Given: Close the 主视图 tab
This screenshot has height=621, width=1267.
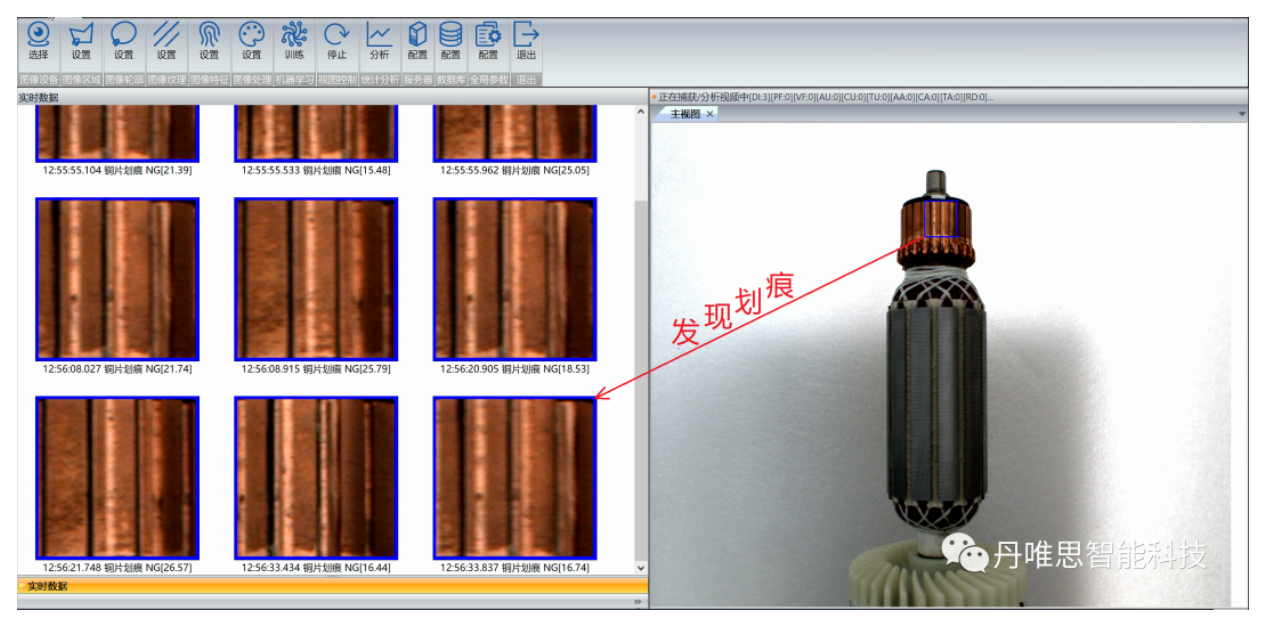Looking at the screenshot, I should (x=710, y=114).
